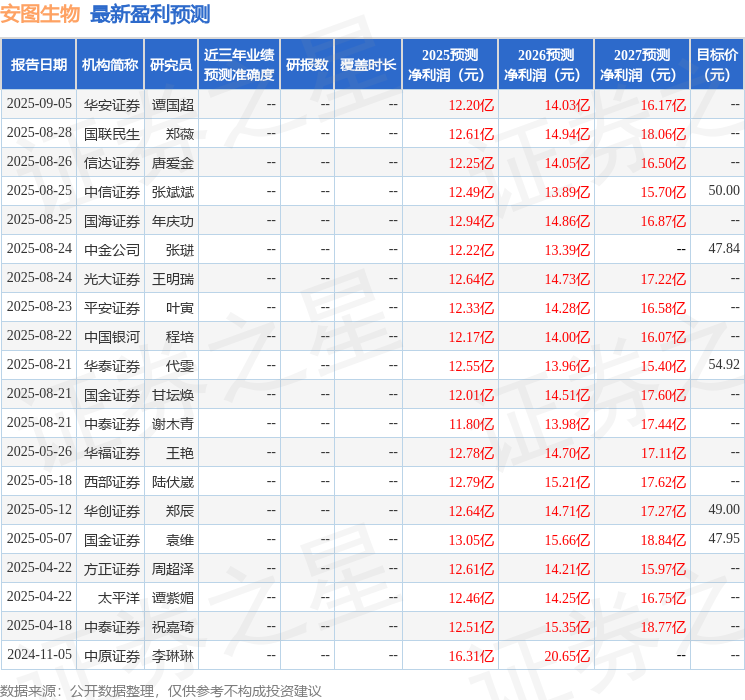Select 太平洋 institution cell
The height and width of the screenshot is (700, 745).
119,598
